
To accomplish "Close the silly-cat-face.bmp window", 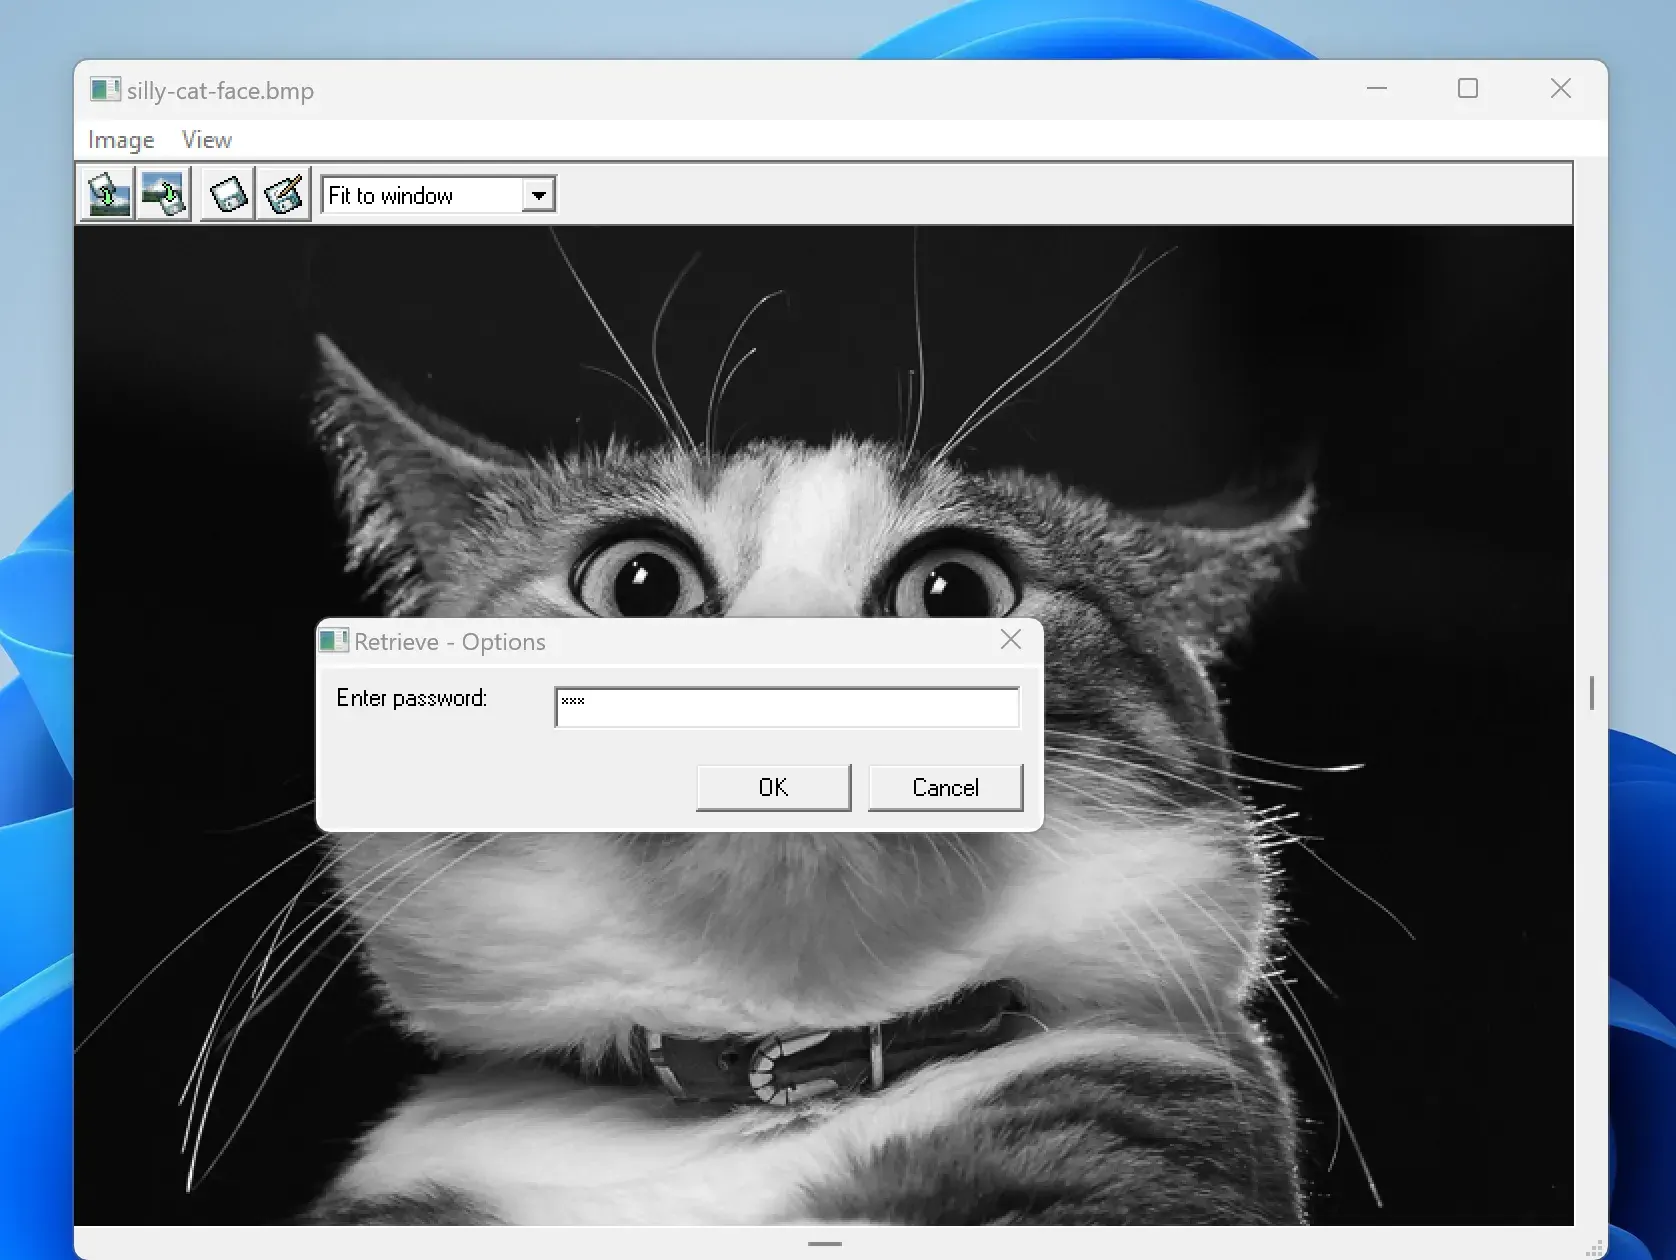I will (1561, 89).
